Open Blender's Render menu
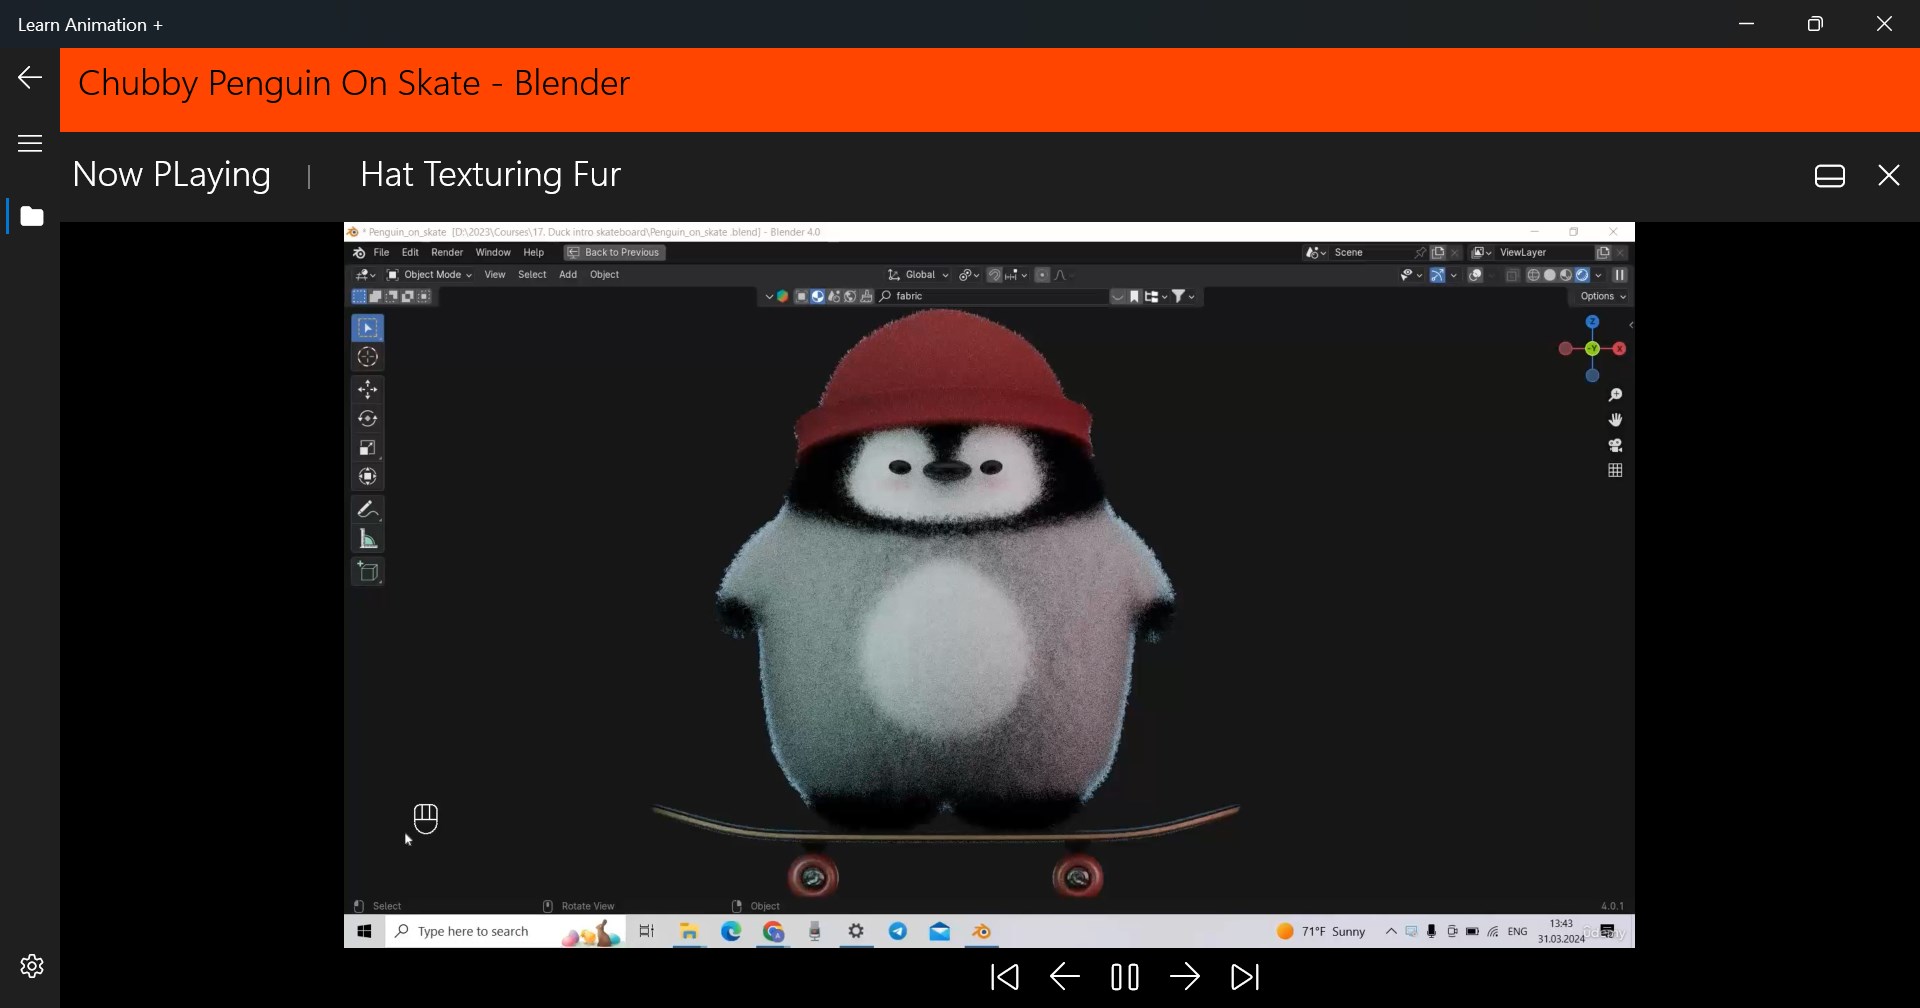Image resolution: width=1920 pixels, height=1008 pixels. coord(447,252)
